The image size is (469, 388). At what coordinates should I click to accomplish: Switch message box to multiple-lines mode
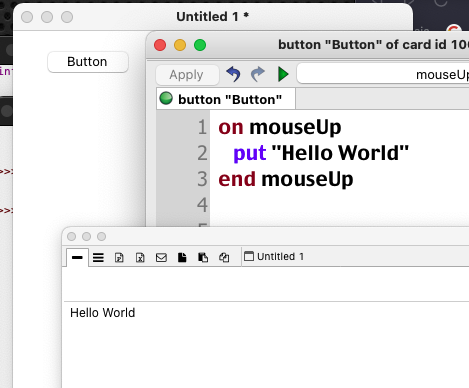pyautogui.click(x=98, y=257)
